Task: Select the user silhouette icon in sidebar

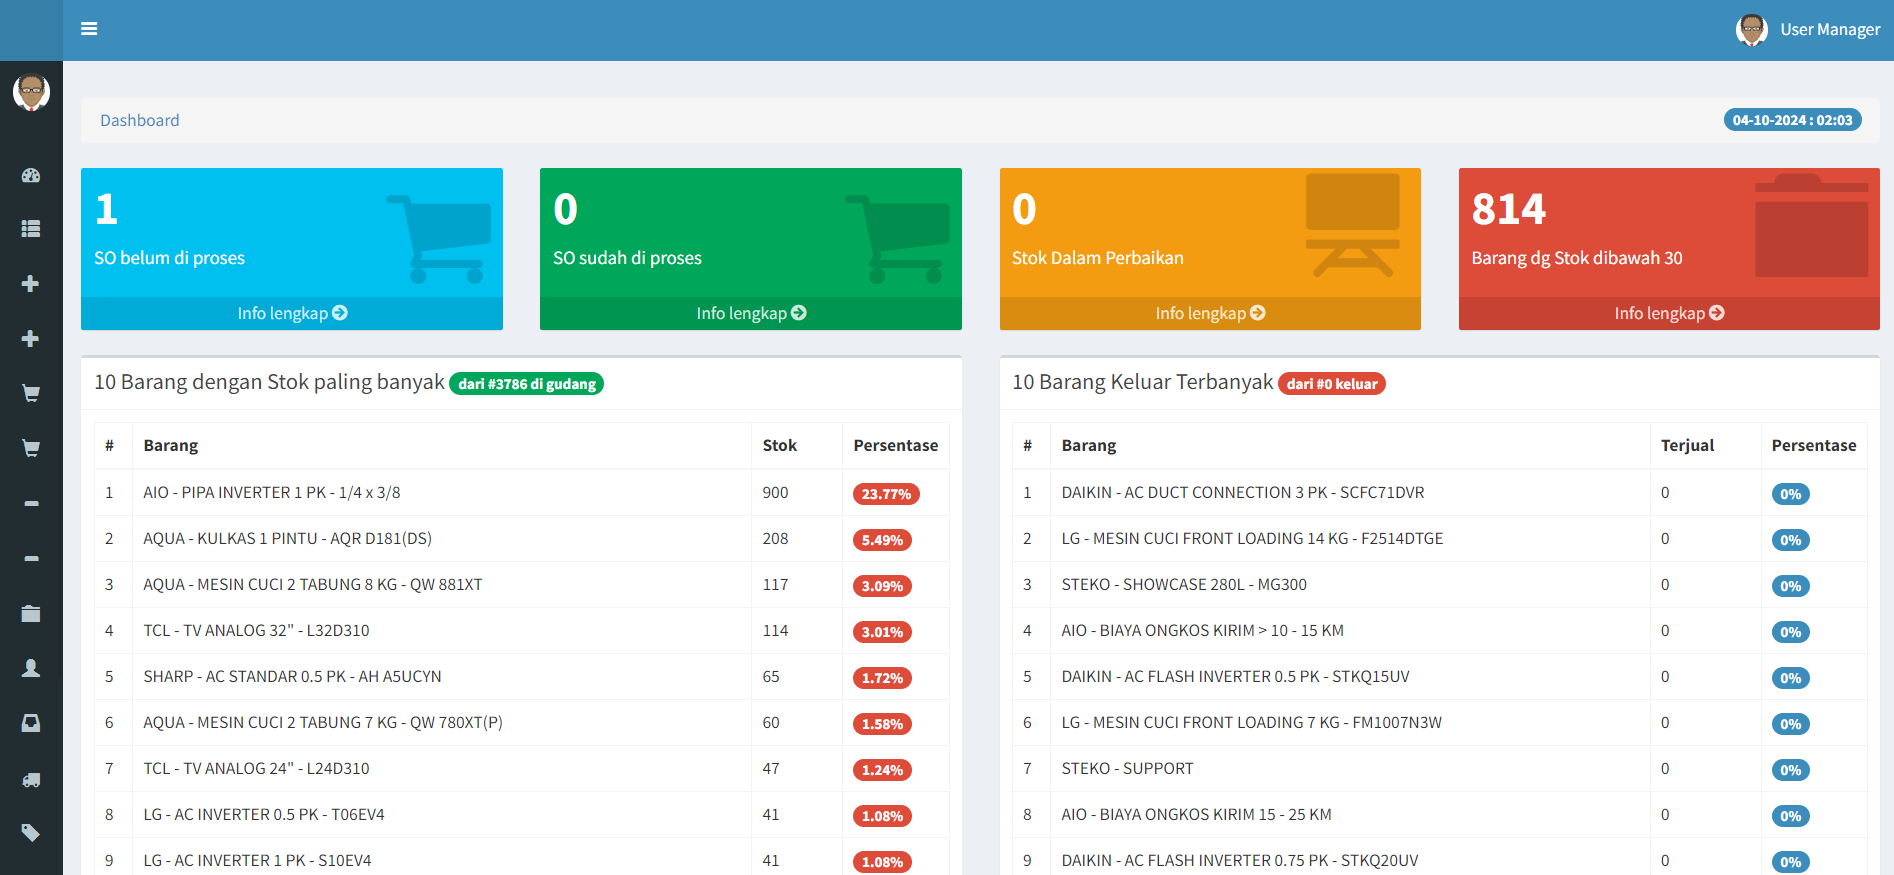Action: (31, 668)
